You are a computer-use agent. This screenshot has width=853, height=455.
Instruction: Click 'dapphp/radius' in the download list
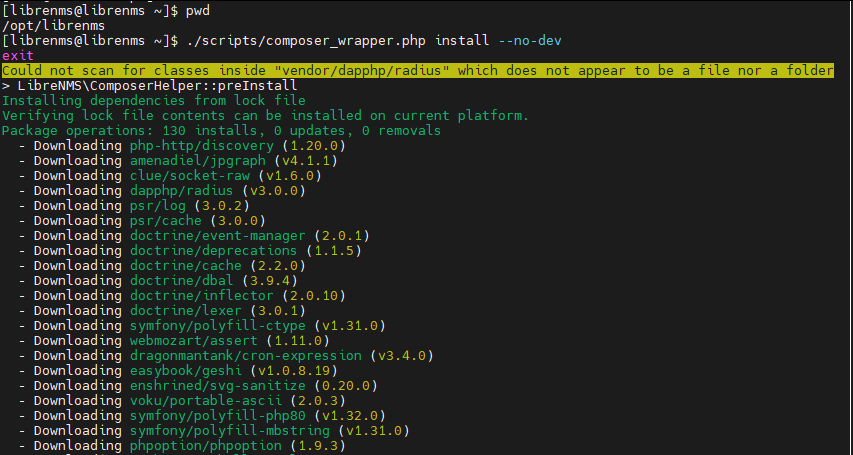click(x=181, y=190)
